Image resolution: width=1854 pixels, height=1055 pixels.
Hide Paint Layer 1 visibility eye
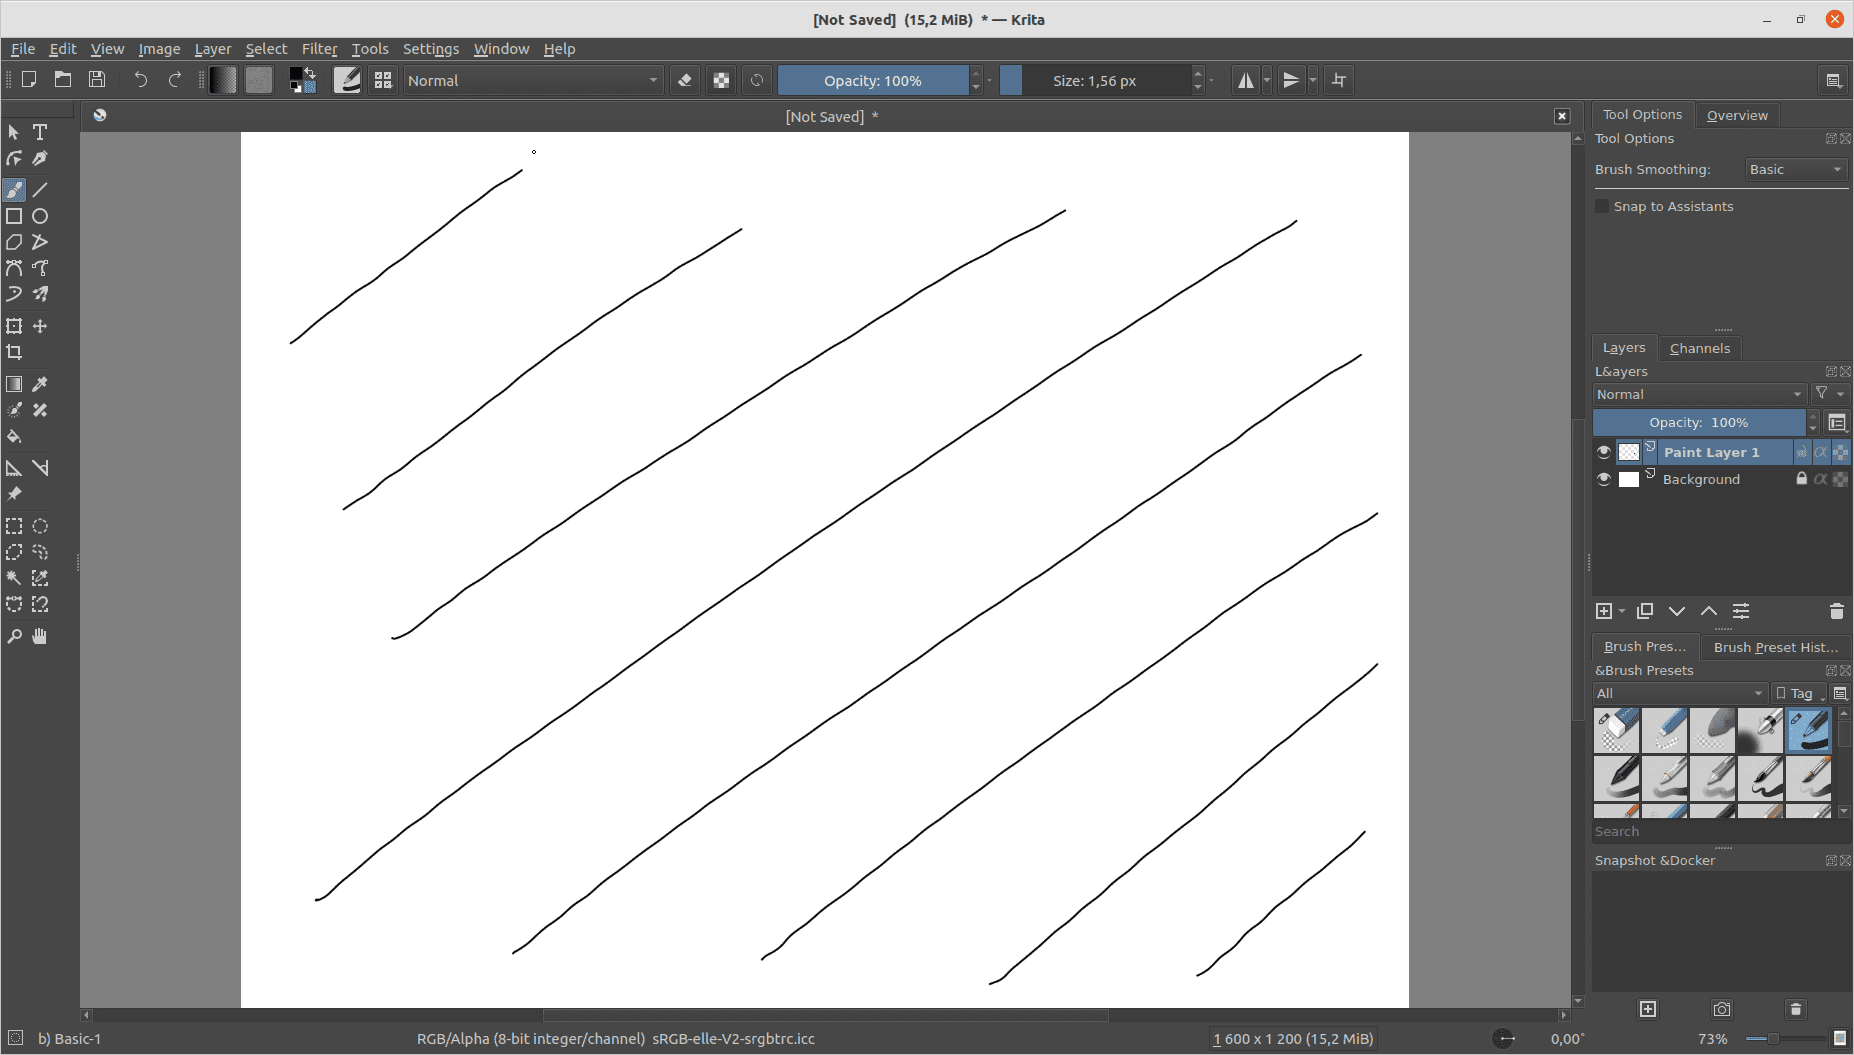tap(1604, 452)
